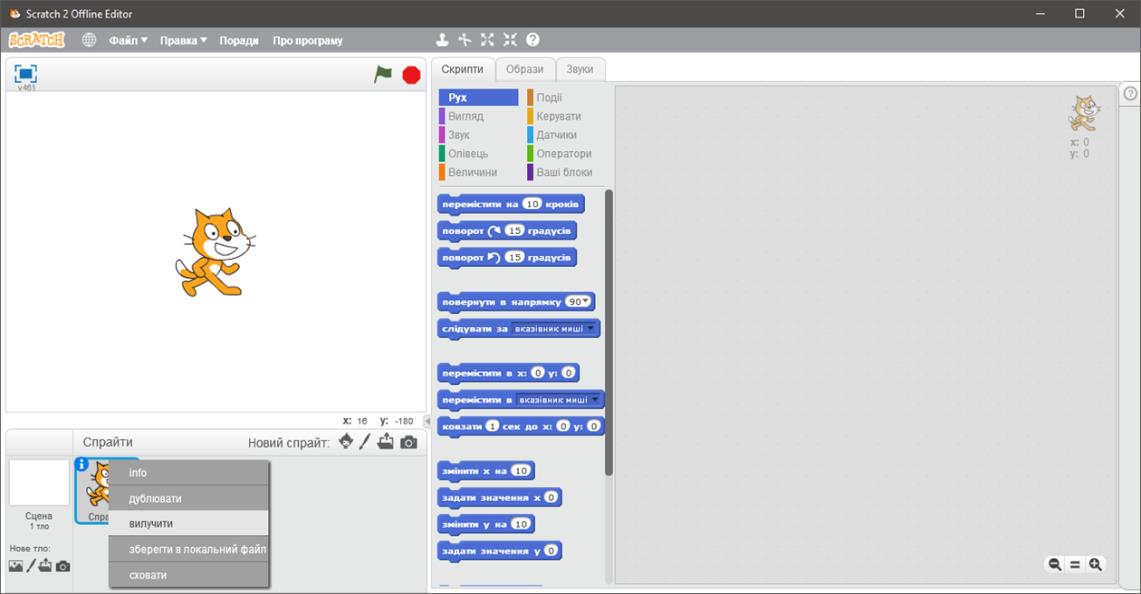This screenshot has width=1141, height=594.
Task: Select the Delete scissors tool
Action: point(464,40)
